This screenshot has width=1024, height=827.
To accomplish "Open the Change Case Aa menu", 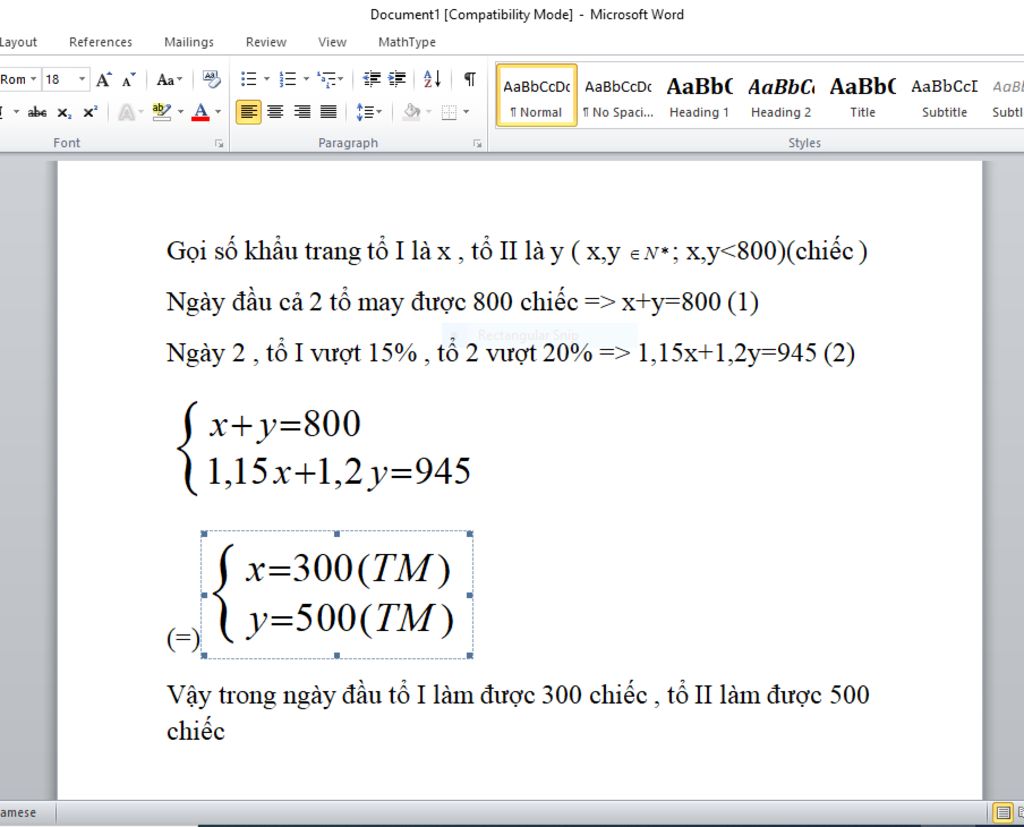I will pos(169,80).
